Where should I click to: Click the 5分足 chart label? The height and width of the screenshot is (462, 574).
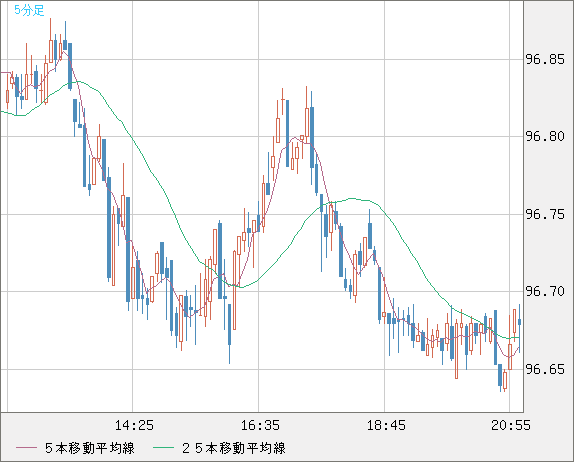pos(29,10)
